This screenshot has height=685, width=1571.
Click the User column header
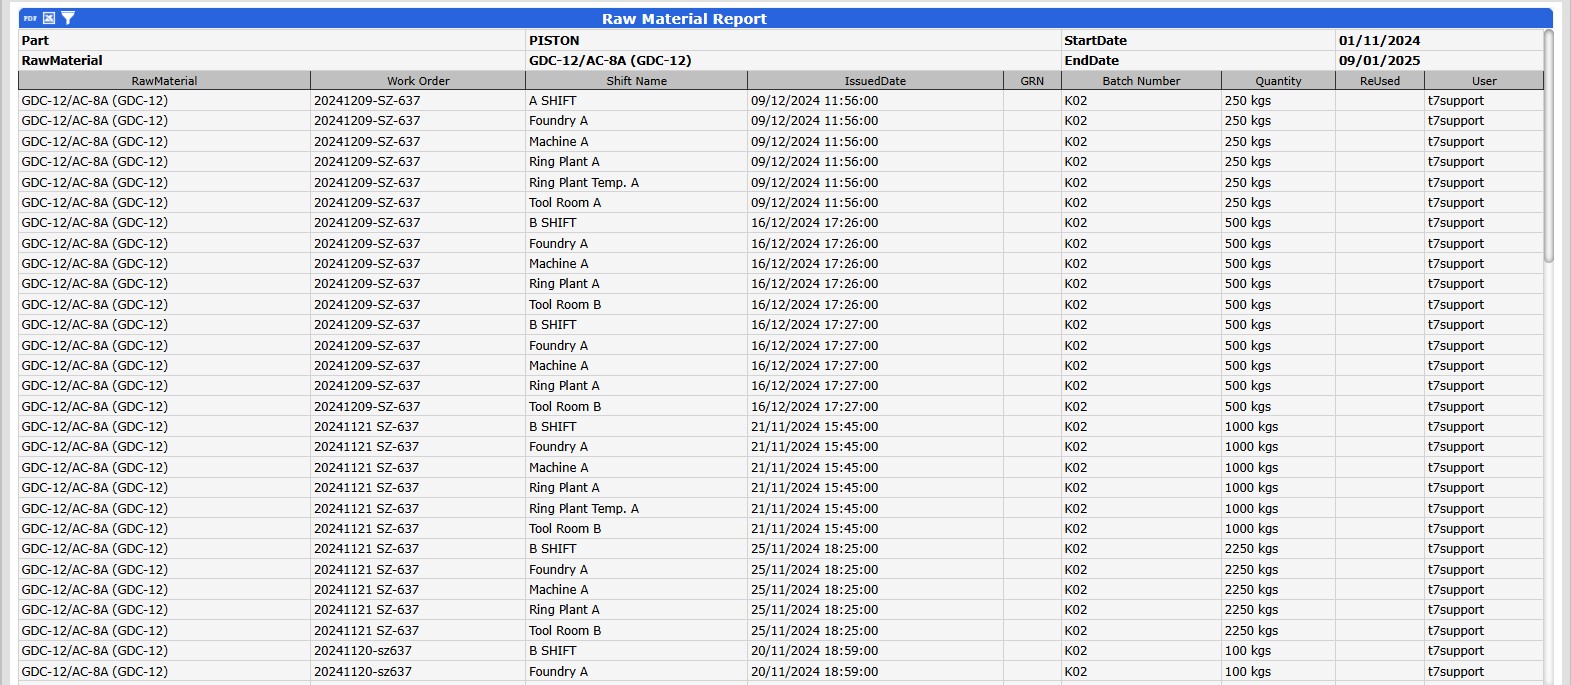[1484, 81]
